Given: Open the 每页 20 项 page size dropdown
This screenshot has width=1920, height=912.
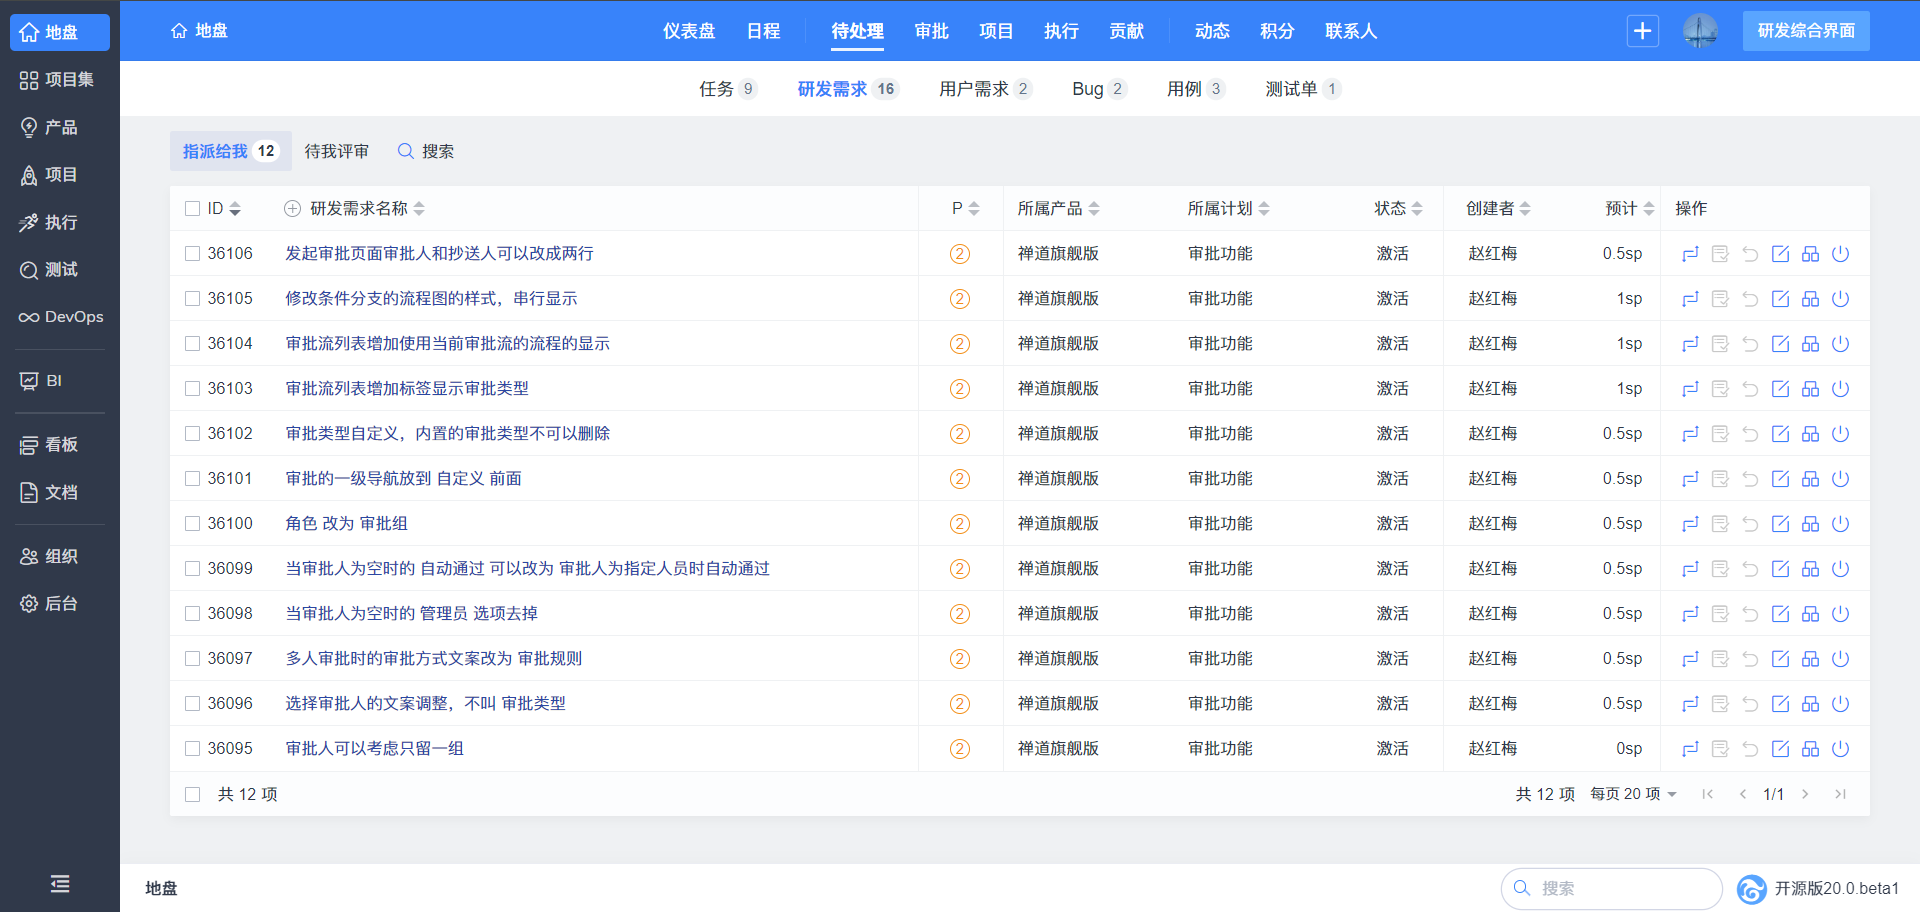Looking at the screenshot, I should (1633, 794).
